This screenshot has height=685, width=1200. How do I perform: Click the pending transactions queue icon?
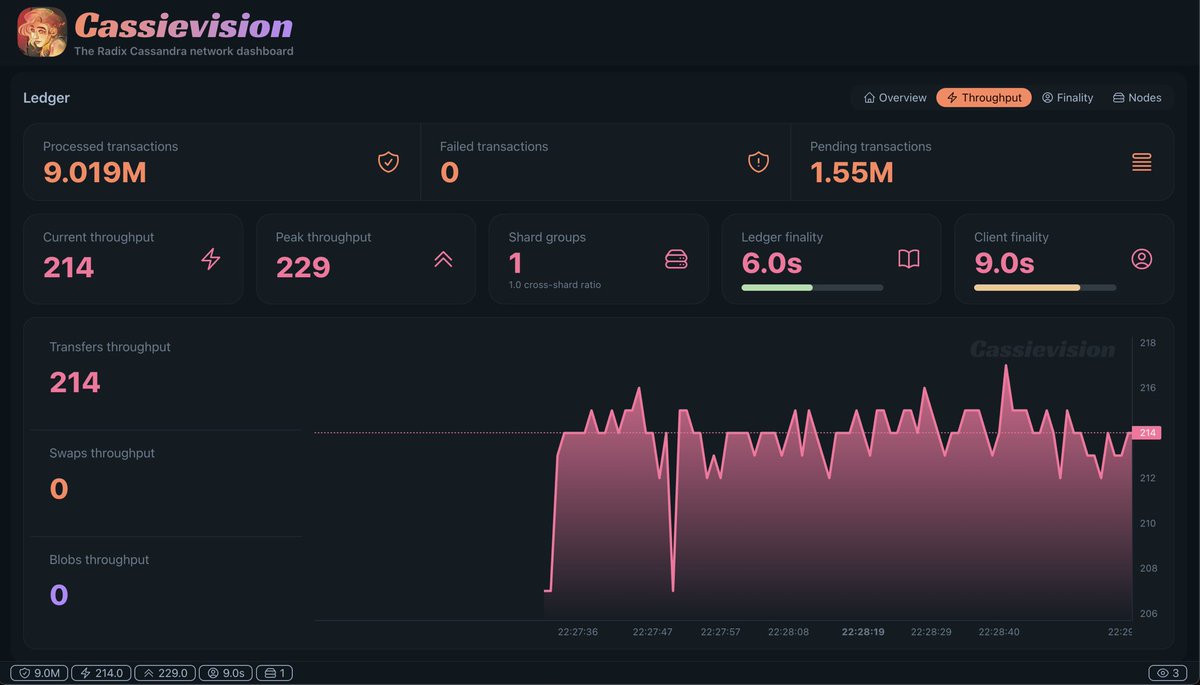pos(1141,161)
